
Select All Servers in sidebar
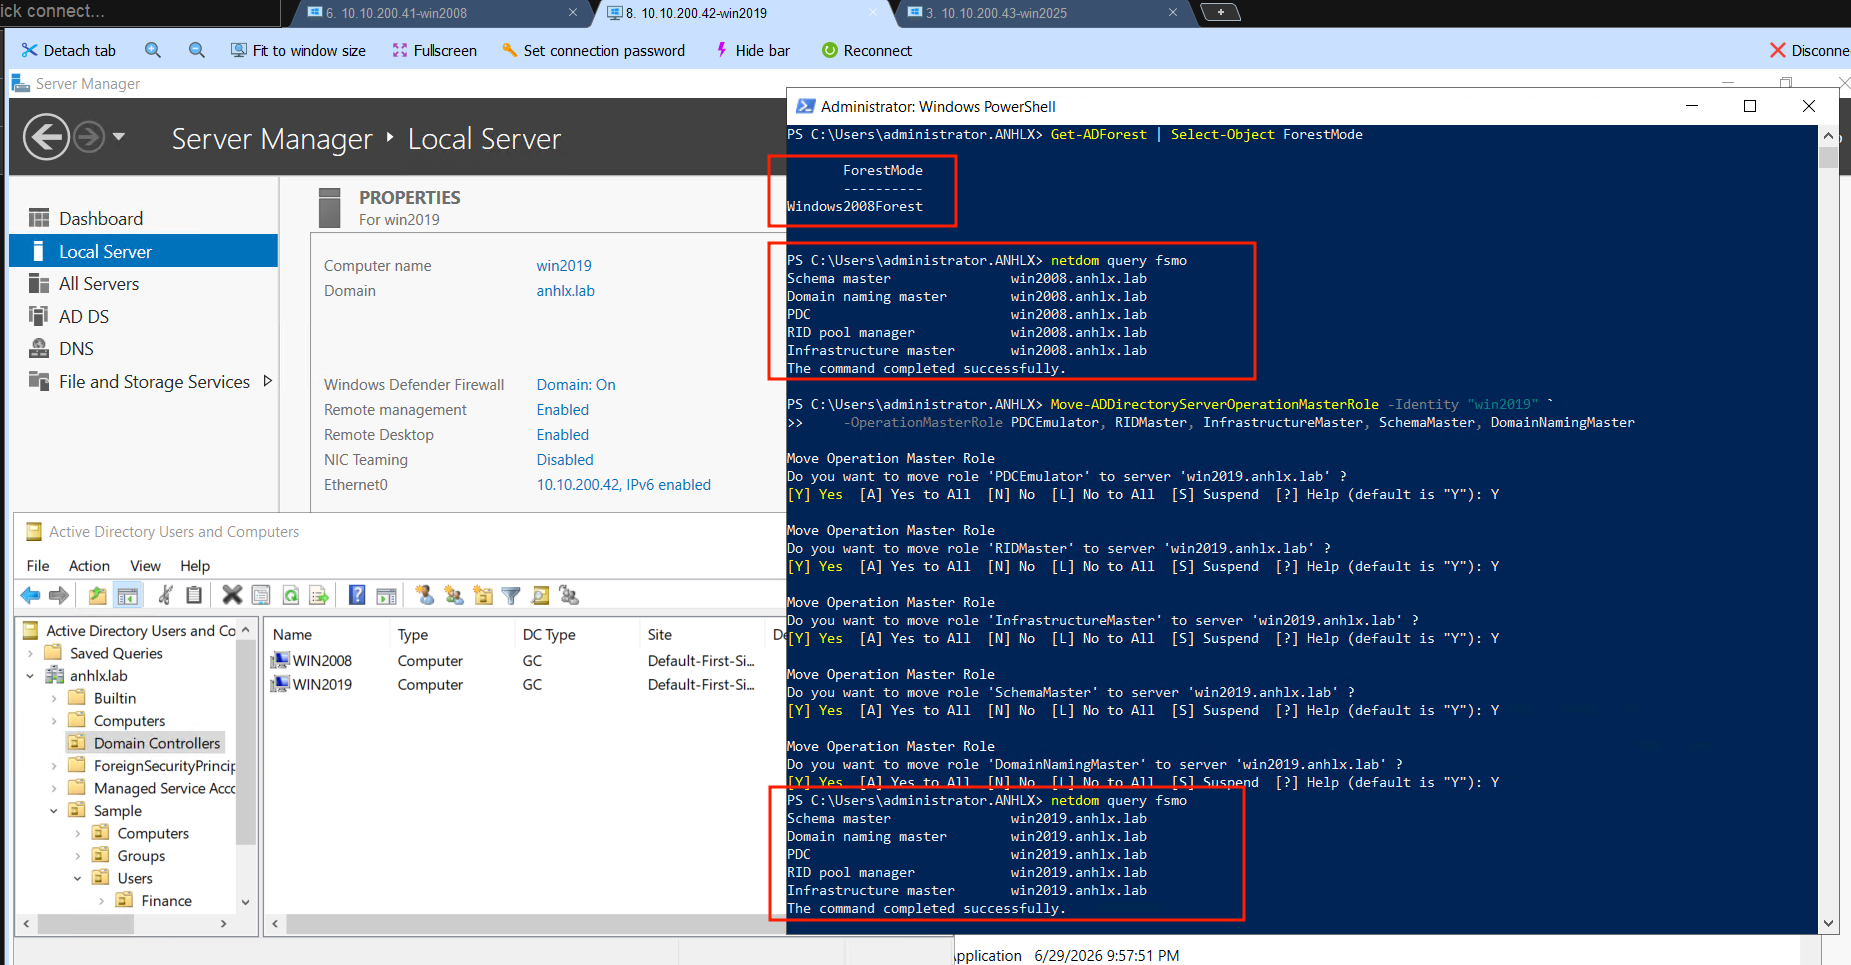[x=143, y=284]
